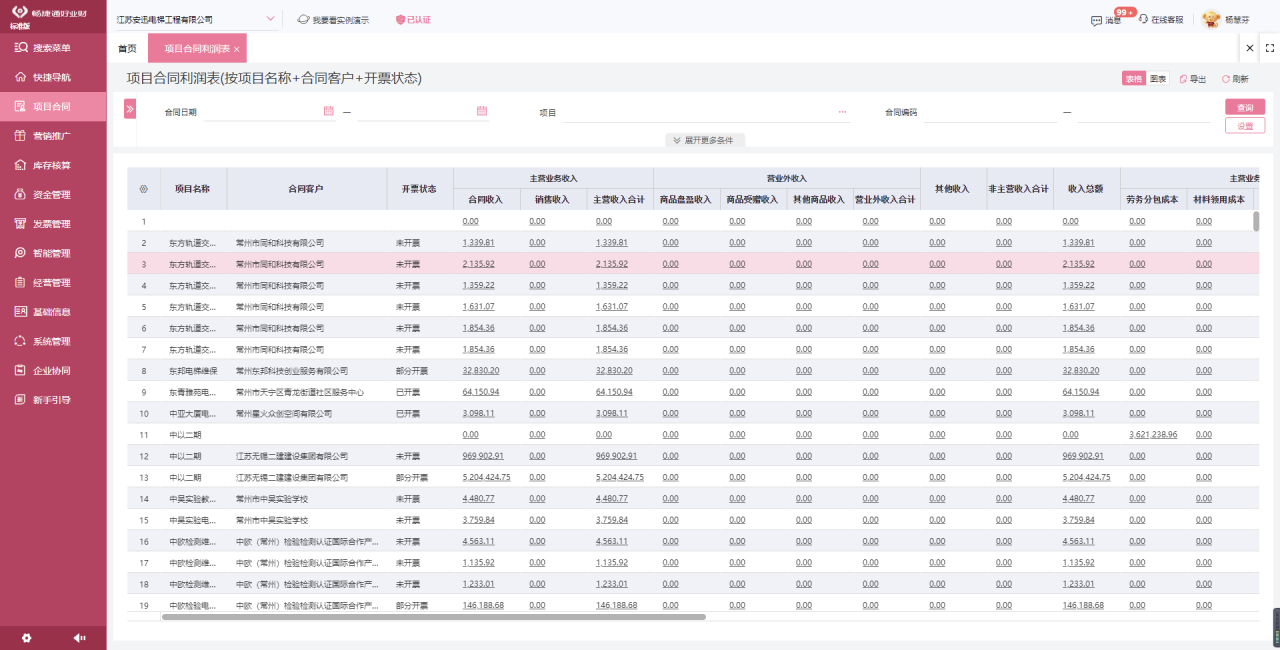Screen dimensions: 1280x650
Task: Open the start date calendar picker
Action: [328, 111]
